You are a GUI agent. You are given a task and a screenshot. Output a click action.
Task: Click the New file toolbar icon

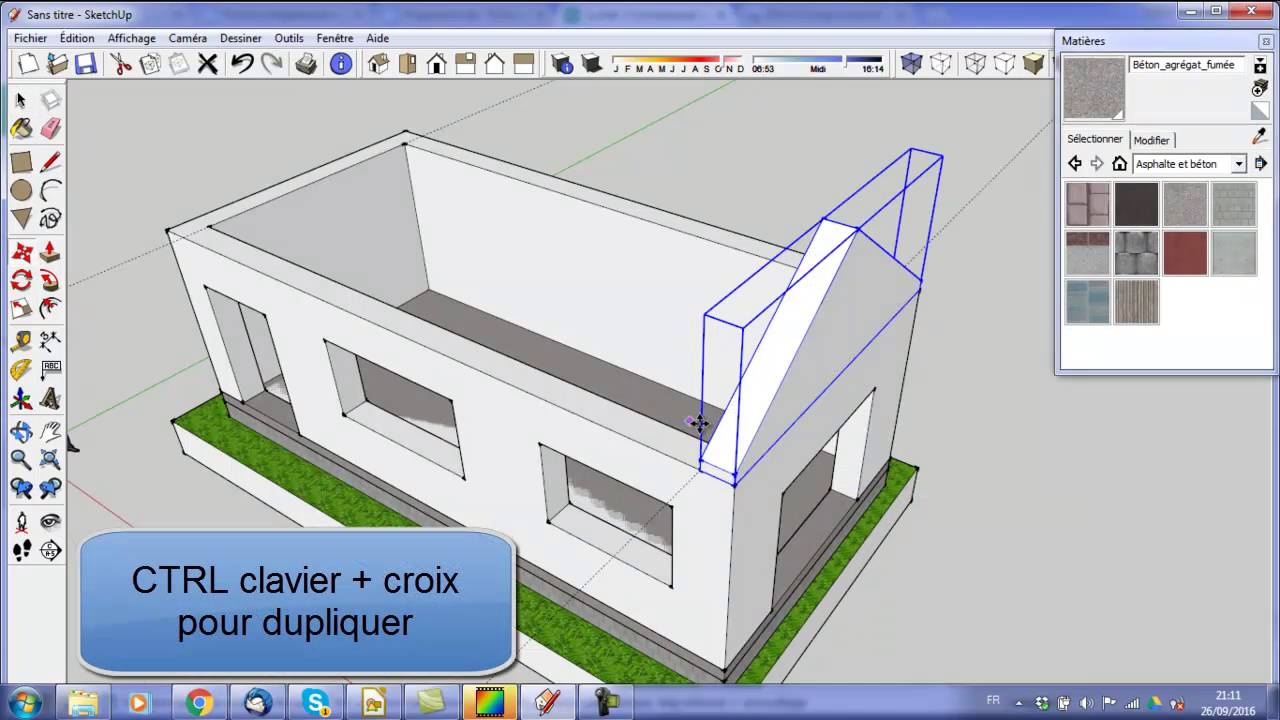[28, 64]
